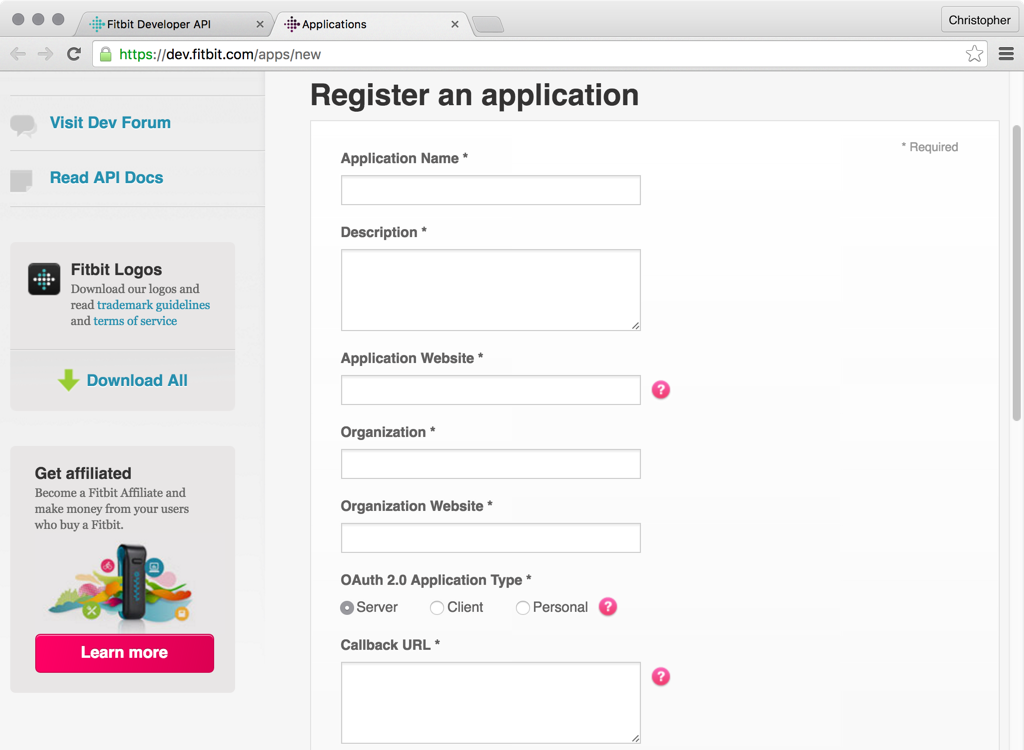Reload the page with refresh icon
1024x750 pixels.
[74, 54]
